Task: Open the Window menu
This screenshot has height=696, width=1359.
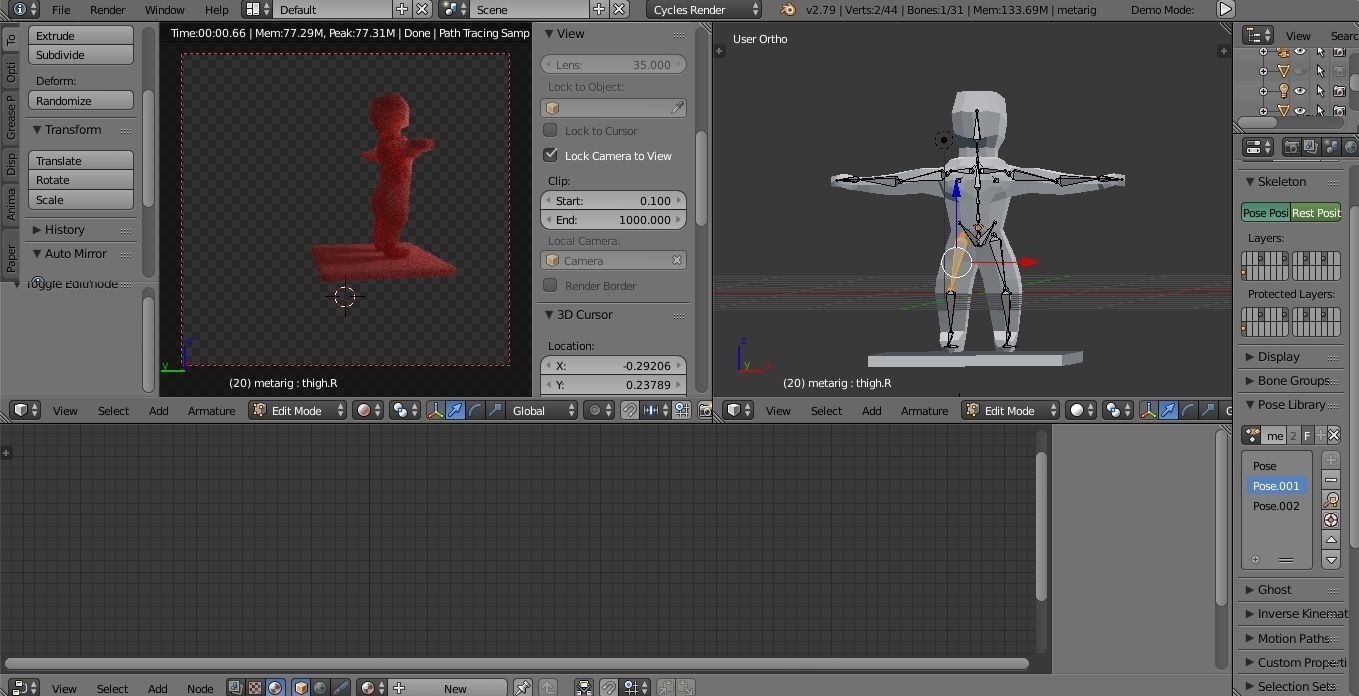Action: [x=165, y=9]
